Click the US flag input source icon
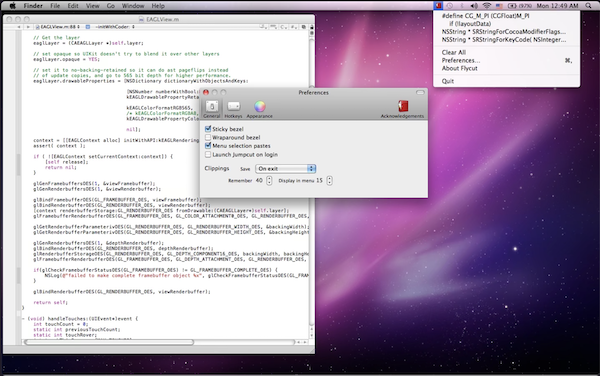Viewport: 600px width, 376px height. tap(499, 6)
